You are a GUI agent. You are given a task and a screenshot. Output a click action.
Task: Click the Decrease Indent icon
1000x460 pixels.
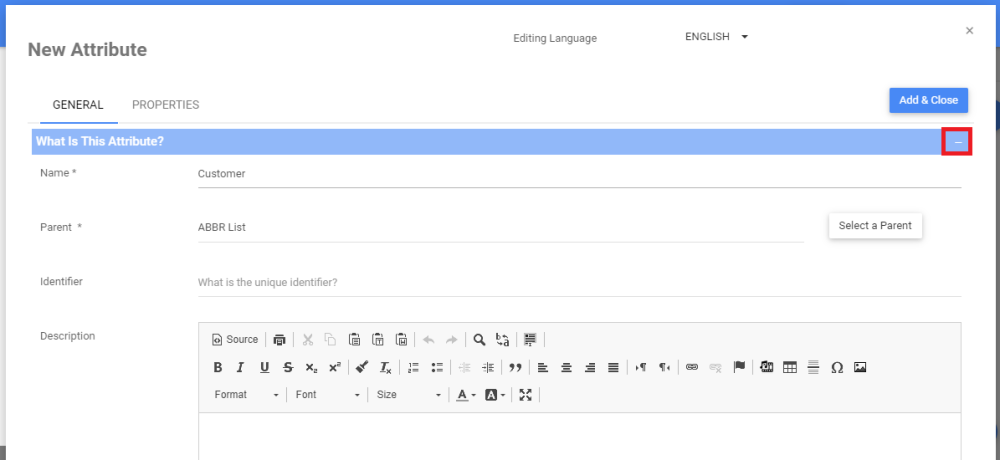[465, 367]
